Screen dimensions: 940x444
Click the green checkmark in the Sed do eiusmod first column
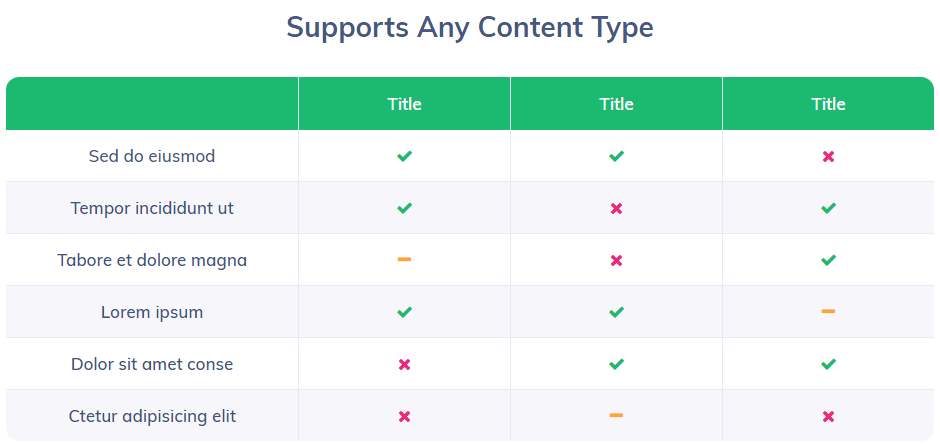click(404, 156)
